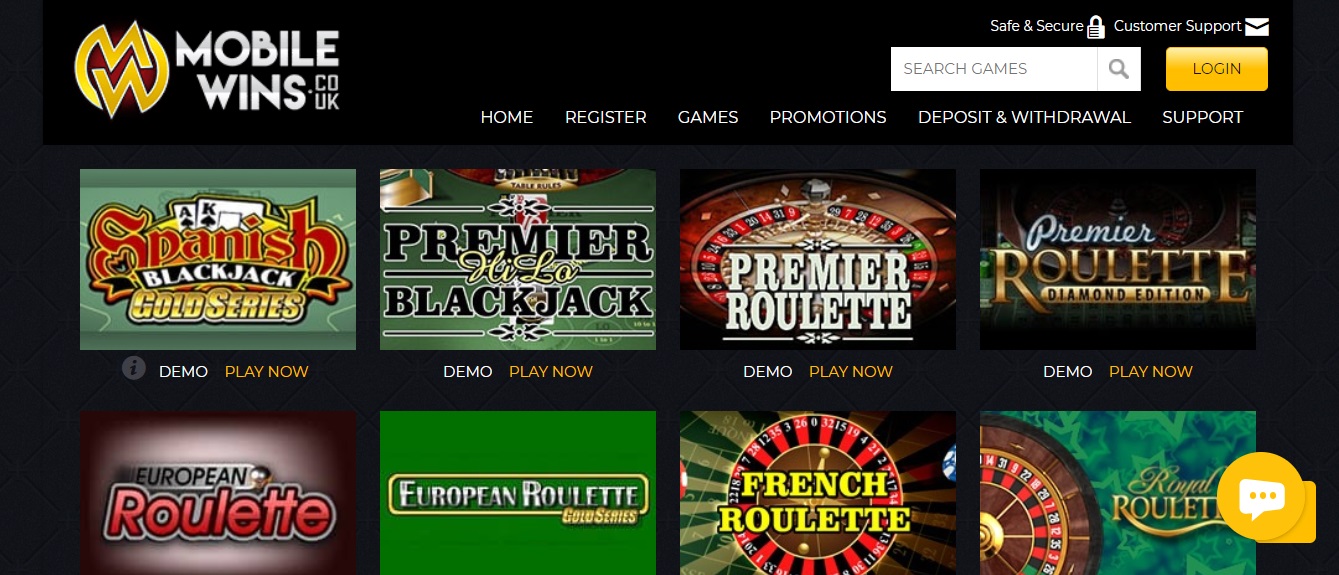Select PROMOTIONS in the navigation bar

pyautogui.click(x=828, y=117)
